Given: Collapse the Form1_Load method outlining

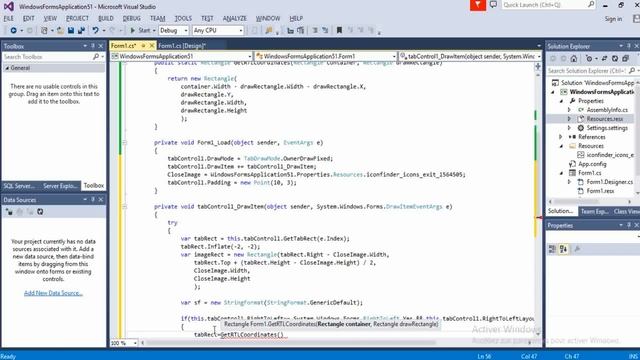Looking at the screenshot, I should 125,143.
